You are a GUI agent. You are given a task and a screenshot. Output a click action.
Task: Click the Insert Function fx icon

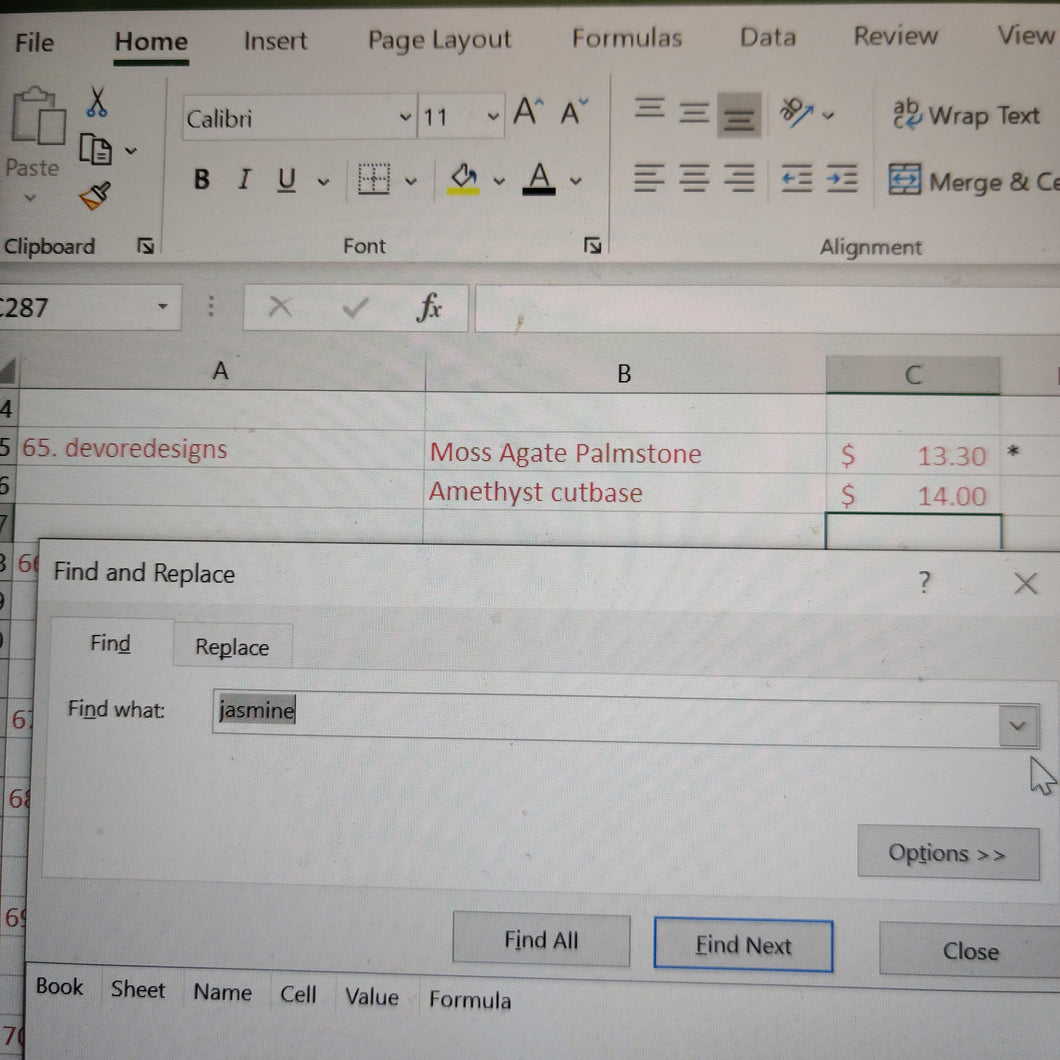[x=429, y=308]
